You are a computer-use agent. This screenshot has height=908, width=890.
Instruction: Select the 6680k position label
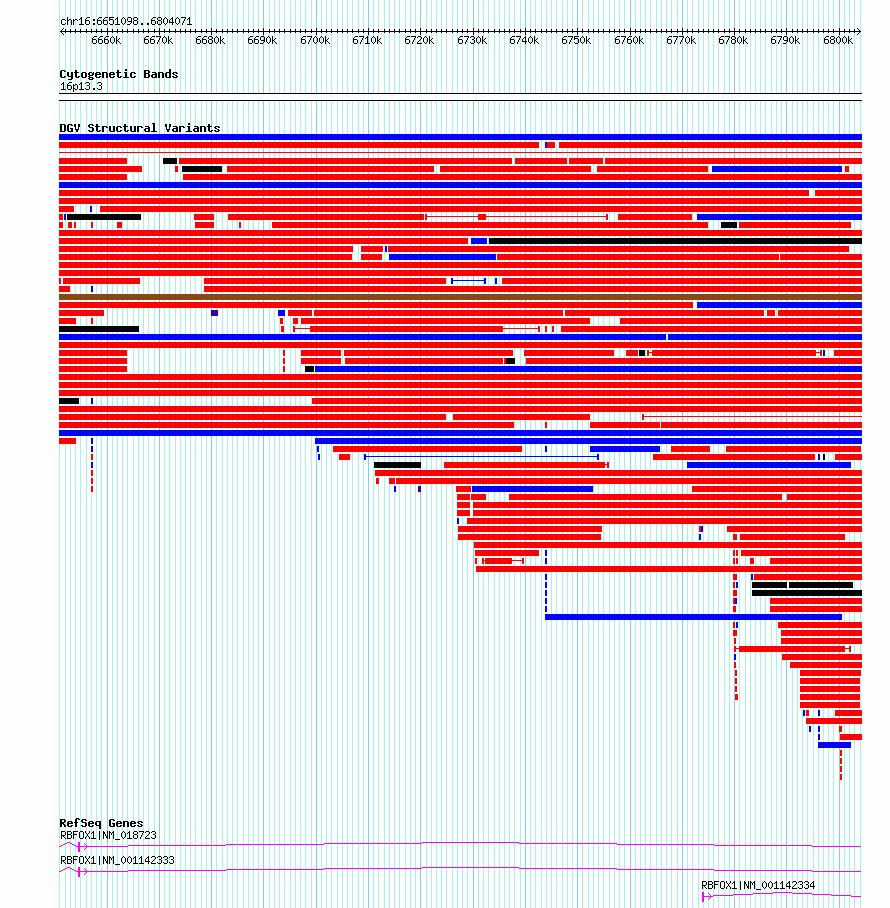210,41
